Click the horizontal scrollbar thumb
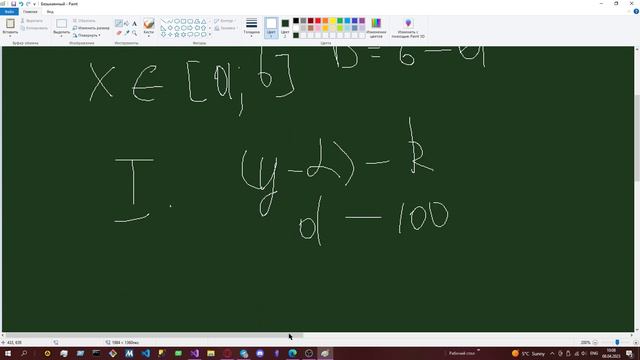The image size is (640, 360). coord(154,336)
